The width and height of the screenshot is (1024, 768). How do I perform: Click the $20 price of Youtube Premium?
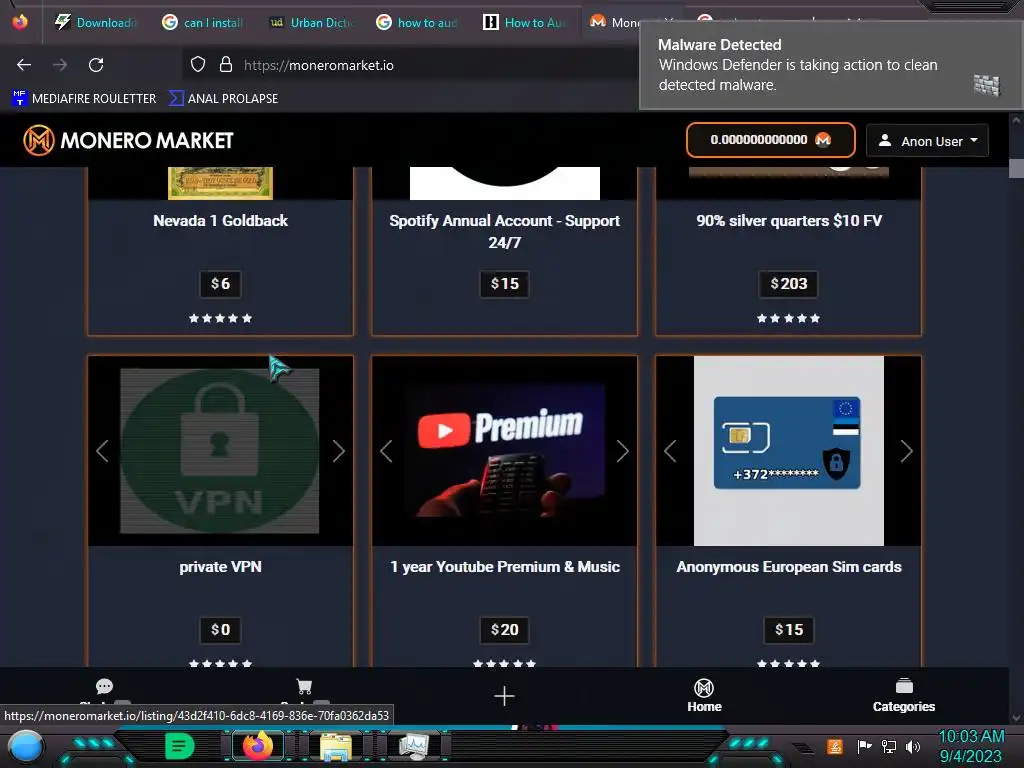pyautogui.click(x=504, y=630)
